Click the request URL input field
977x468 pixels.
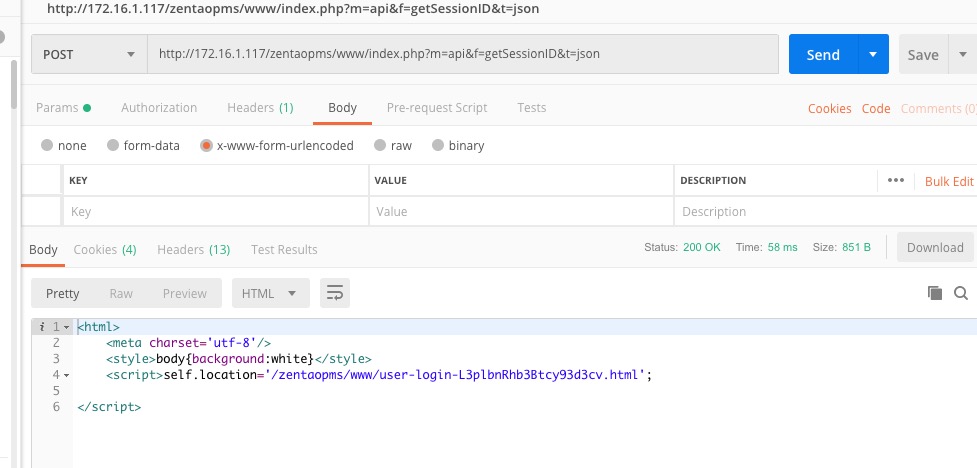point(463,55)
